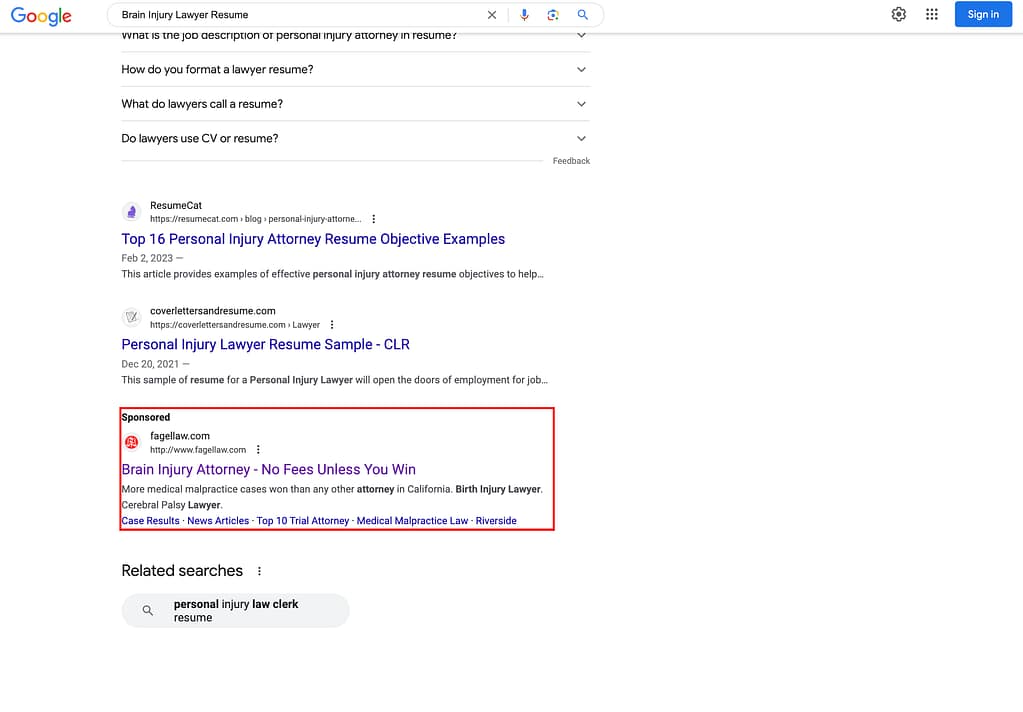Expand 'What do lawyers call a resume?'
1023x712 pixels.
[356, 104]
